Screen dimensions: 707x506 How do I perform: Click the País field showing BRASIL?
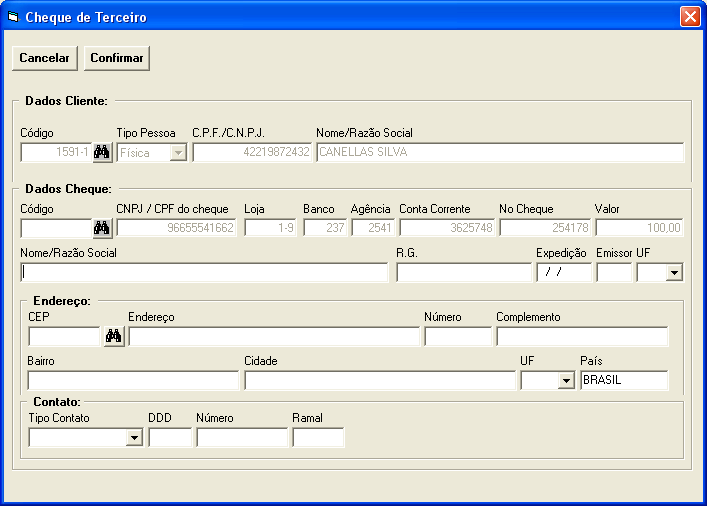pos(624,381)
